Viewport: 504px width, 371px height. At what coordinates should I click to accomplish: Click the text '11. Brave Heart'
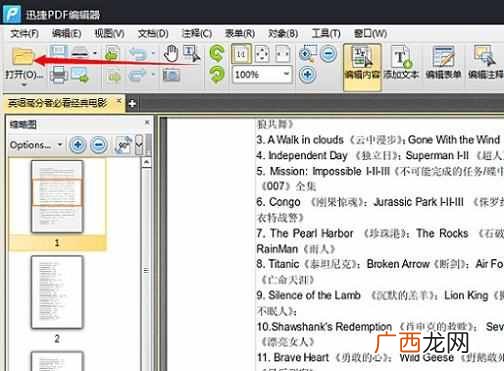coord(293,358)
